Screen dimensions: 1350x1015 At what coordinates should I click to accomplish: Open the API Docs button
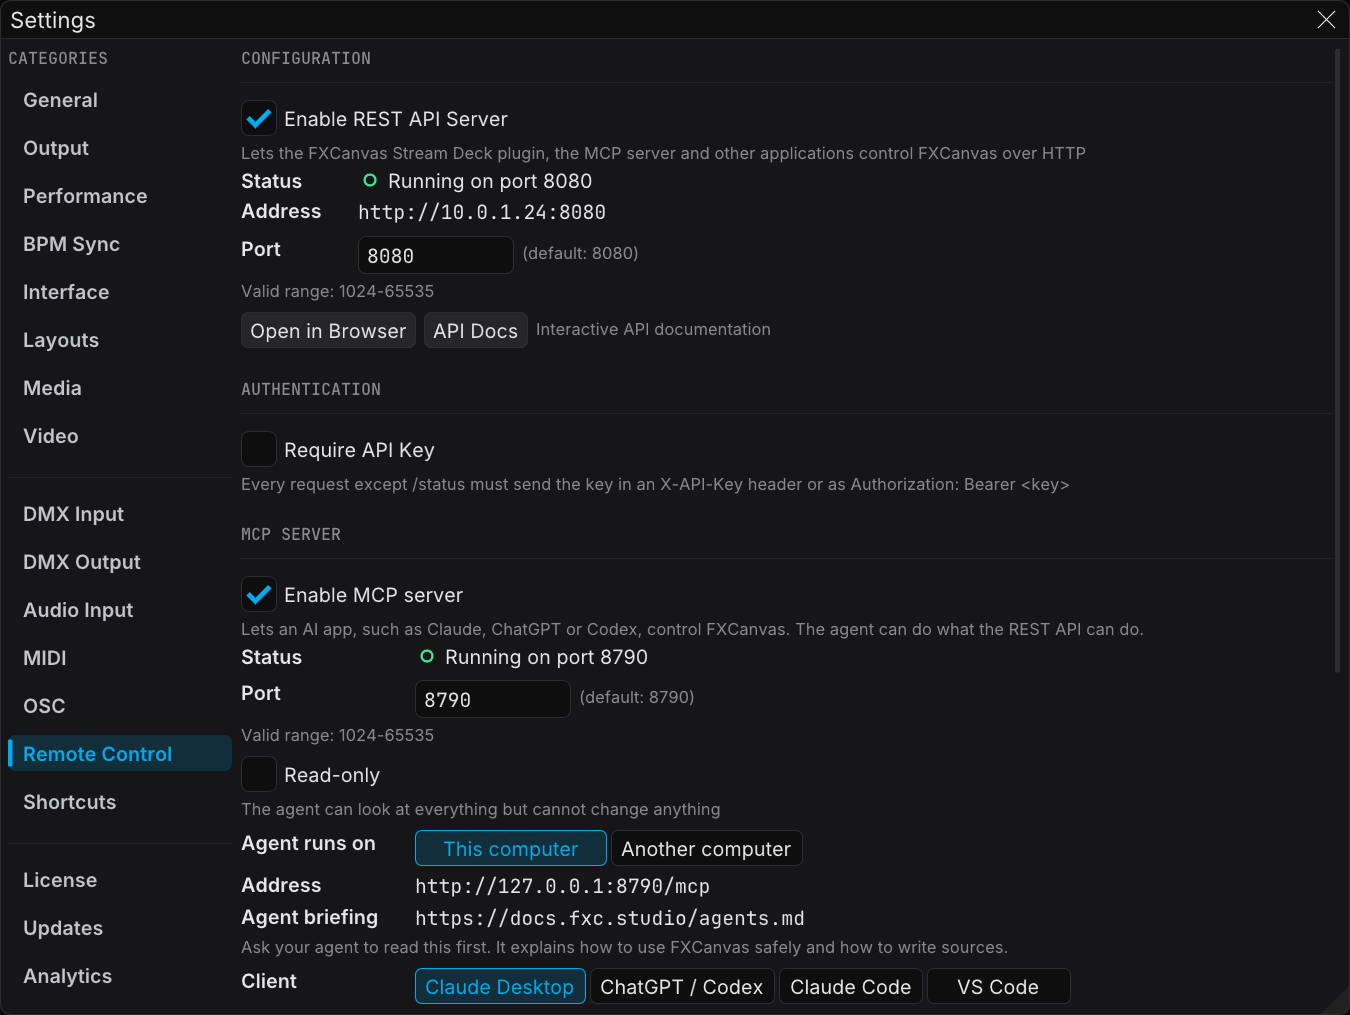click(x=475, y=331)
